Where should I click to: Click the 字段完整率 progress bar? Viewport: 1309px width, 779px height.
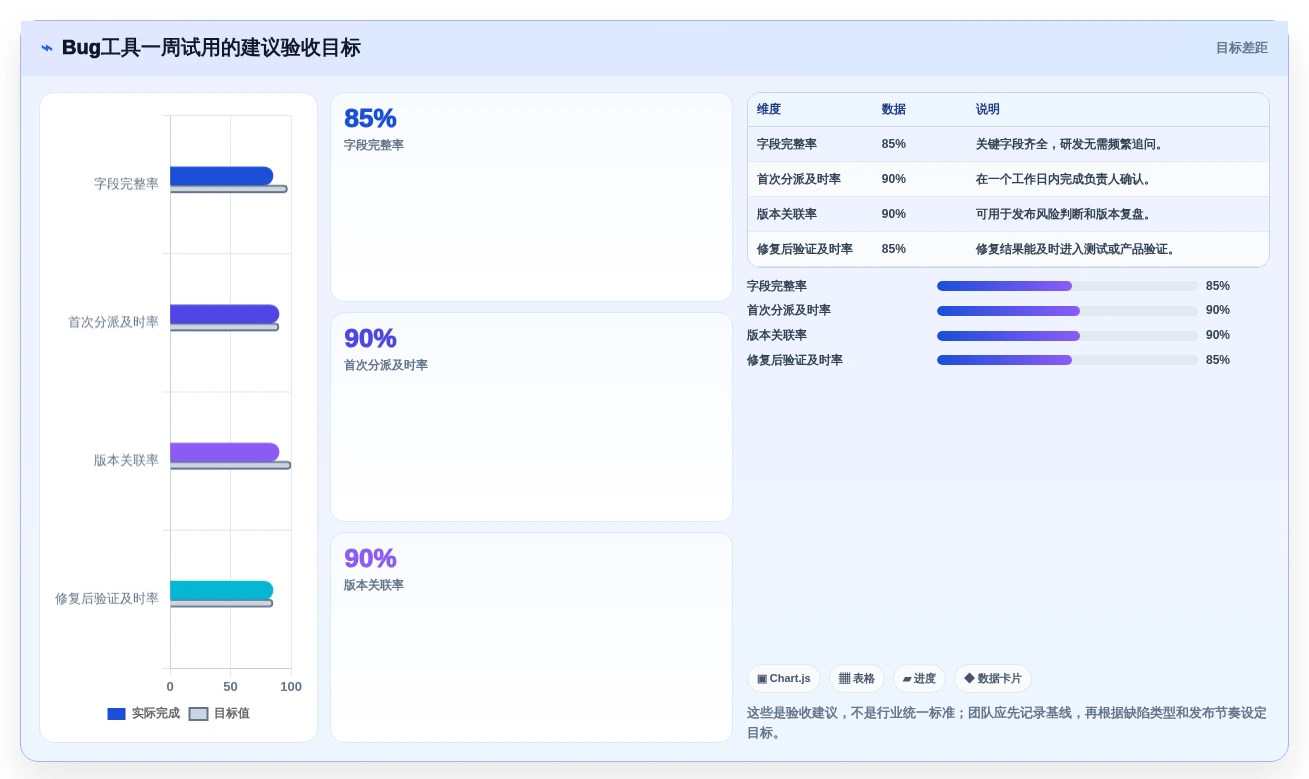(1067, 286)
